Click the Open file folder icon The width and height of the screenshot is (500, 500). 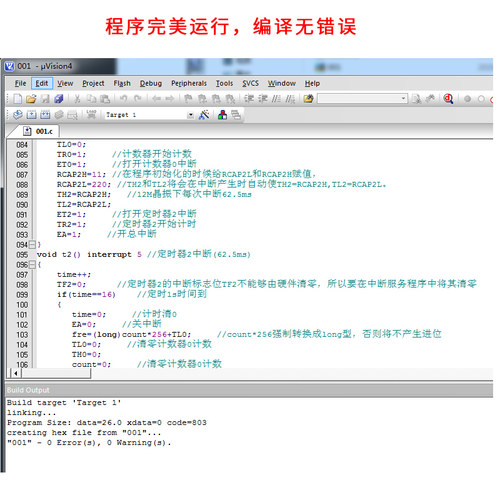31,99
